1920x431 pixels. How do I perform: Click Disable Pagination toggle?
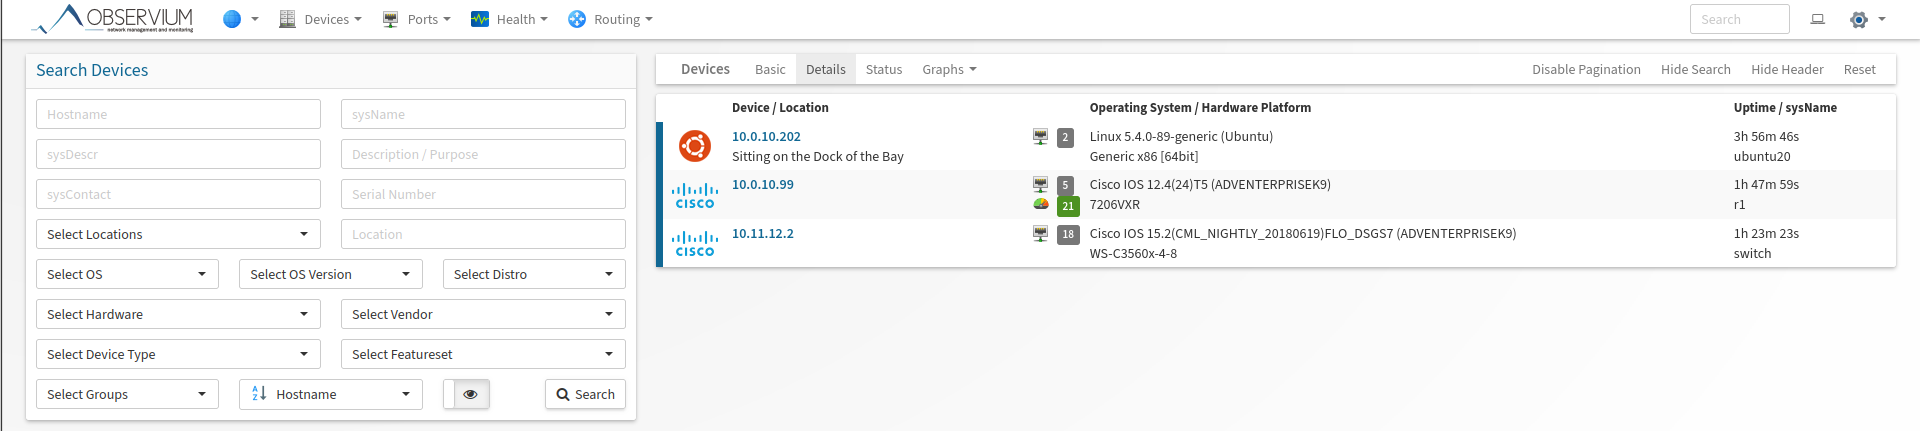tap(1586, 69)
